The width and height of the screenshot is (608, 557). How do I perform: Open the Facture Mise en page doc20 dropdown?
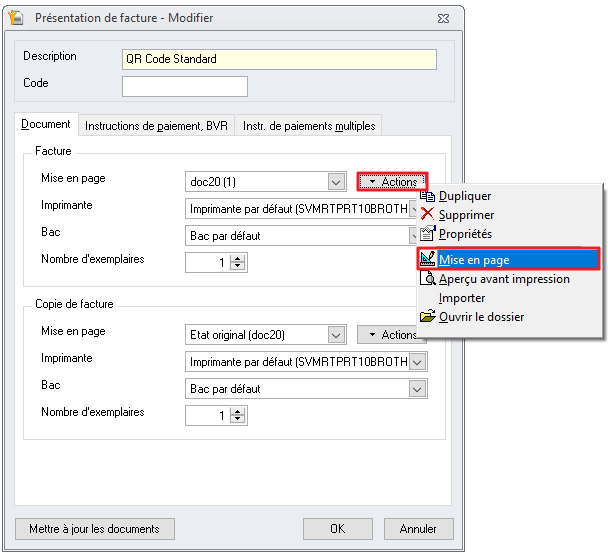coord(337,182)
